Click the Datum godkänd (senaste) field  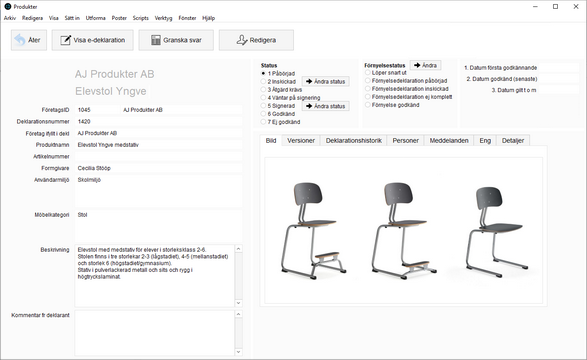pyautogui.click(x=558, y=79)
